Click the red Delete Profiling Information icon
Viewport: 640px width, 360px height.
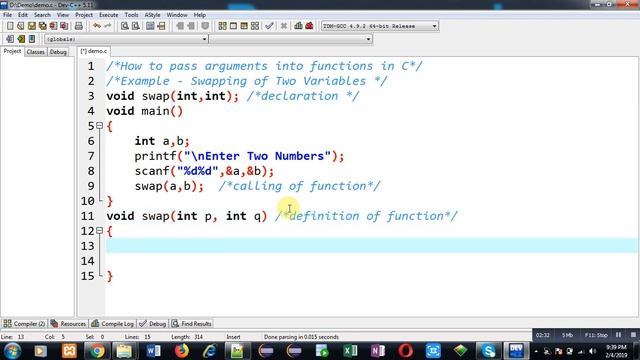pos(309,26)
